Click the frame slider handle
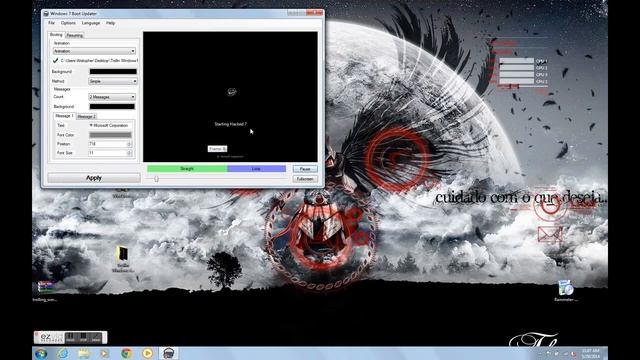 click(x=156, y=179)
